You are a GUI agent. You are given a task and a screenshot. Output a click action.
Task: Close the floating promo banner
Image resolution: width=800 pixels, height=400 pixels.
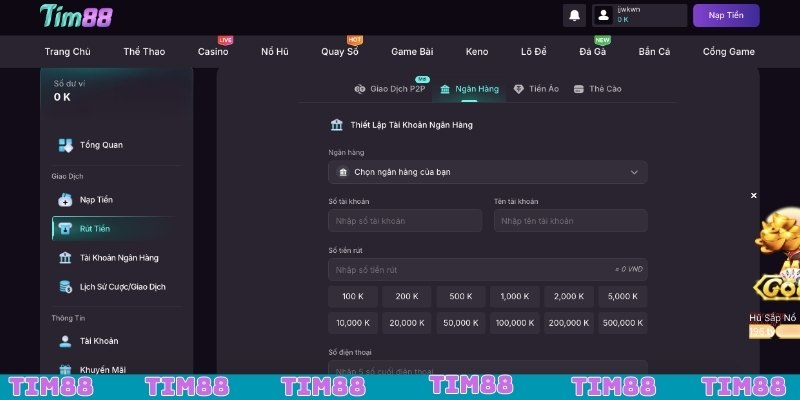[x=754, y=196]
